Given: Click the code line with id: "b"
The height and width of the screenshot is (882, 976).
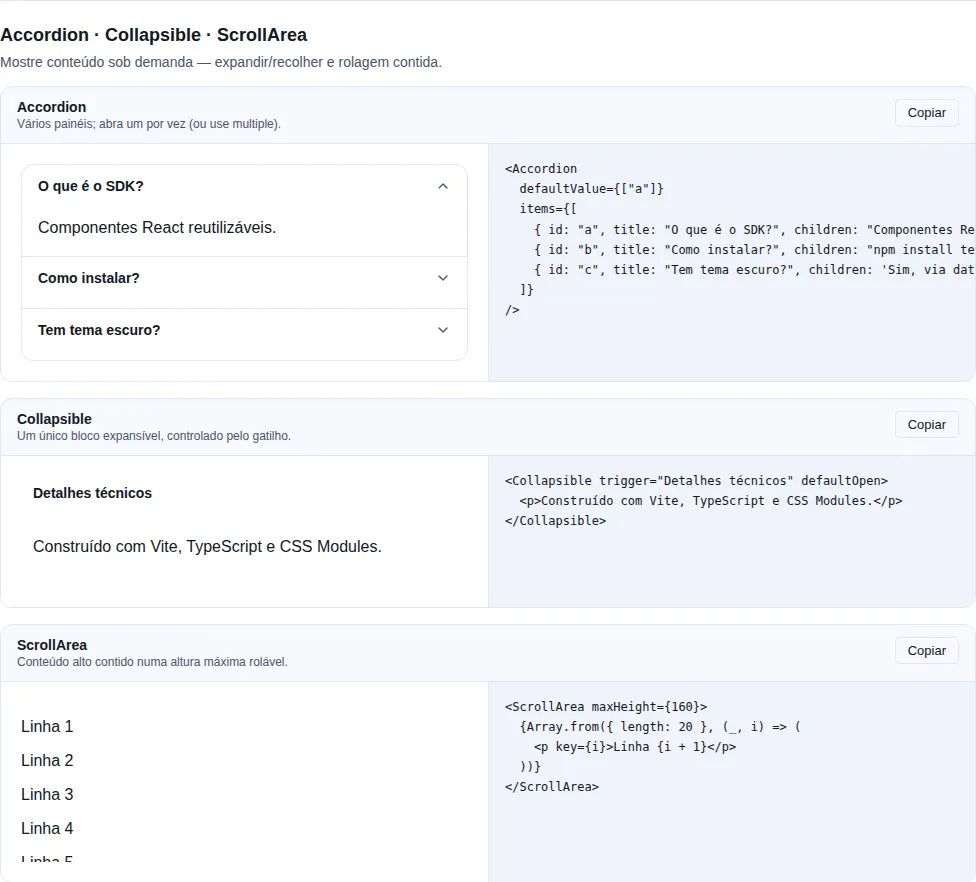Looking at the screenshot, I should 754,250.
